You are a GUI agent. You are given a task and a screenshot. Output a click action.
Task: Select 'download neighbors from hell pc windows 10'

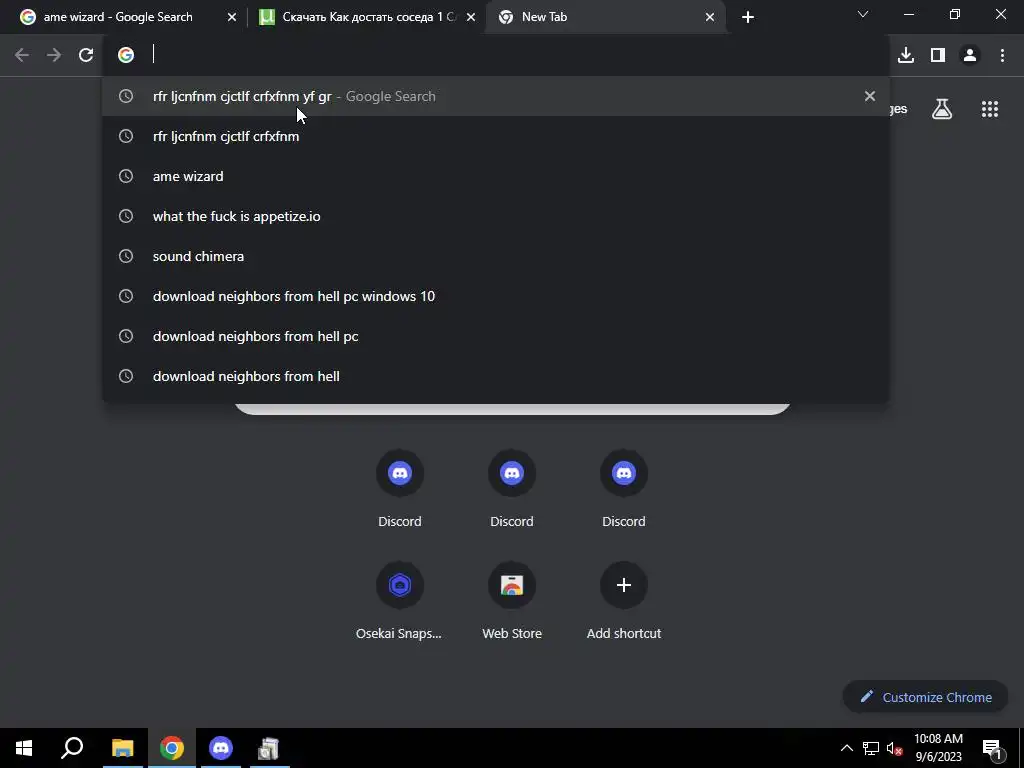pos(495,296)
